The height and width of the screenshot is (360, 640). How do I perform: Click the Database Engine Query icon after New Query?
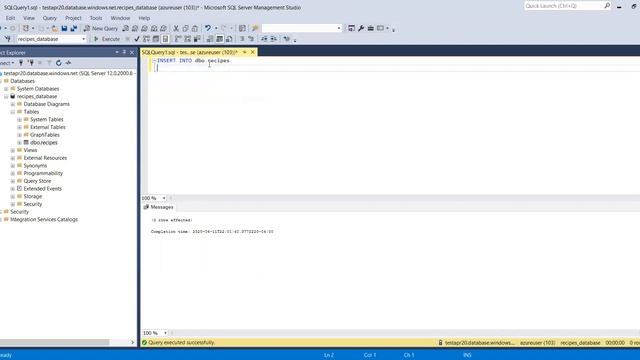coord(125,28)
